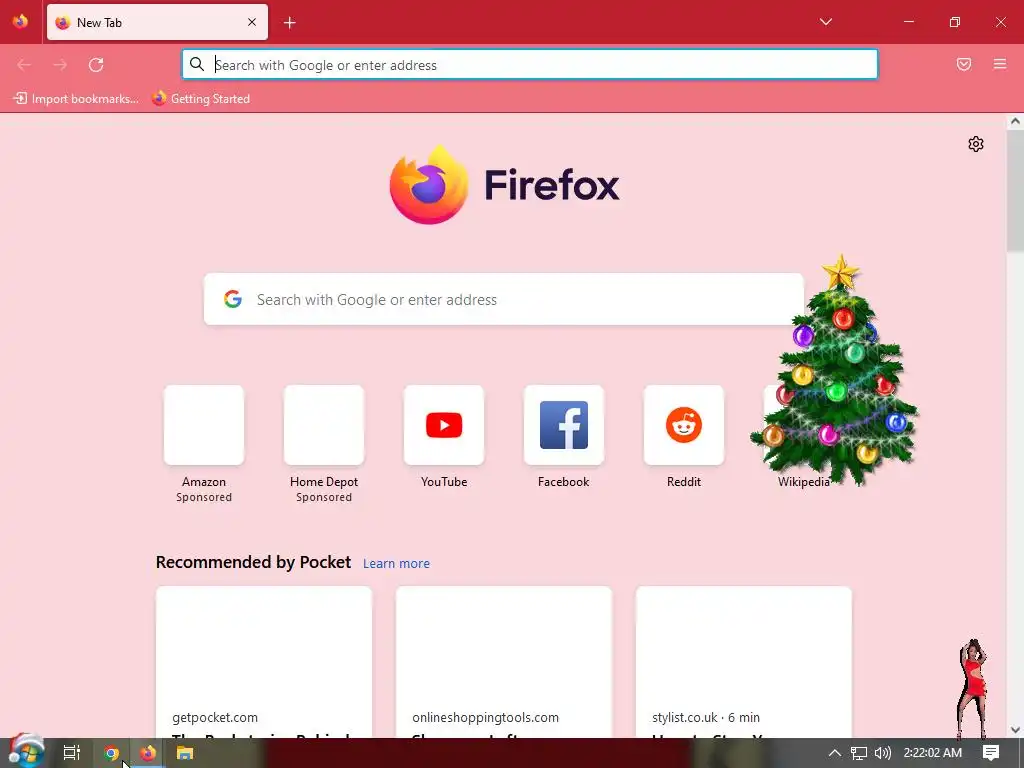
Task: Open new tab personalize gear icon
Action: pos(976,144)
